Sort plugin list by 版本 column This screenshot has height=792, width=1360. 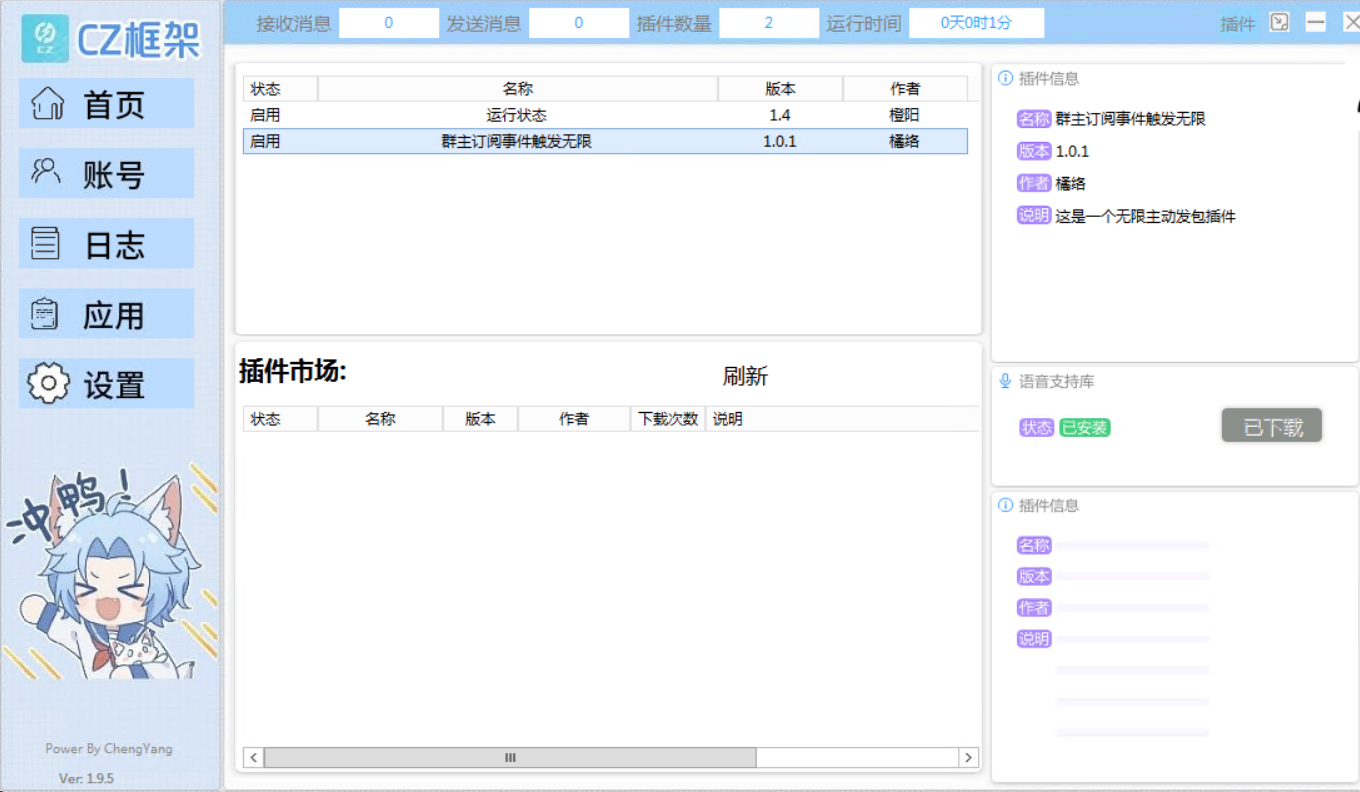pyautogui.click(x=780, y=88)
